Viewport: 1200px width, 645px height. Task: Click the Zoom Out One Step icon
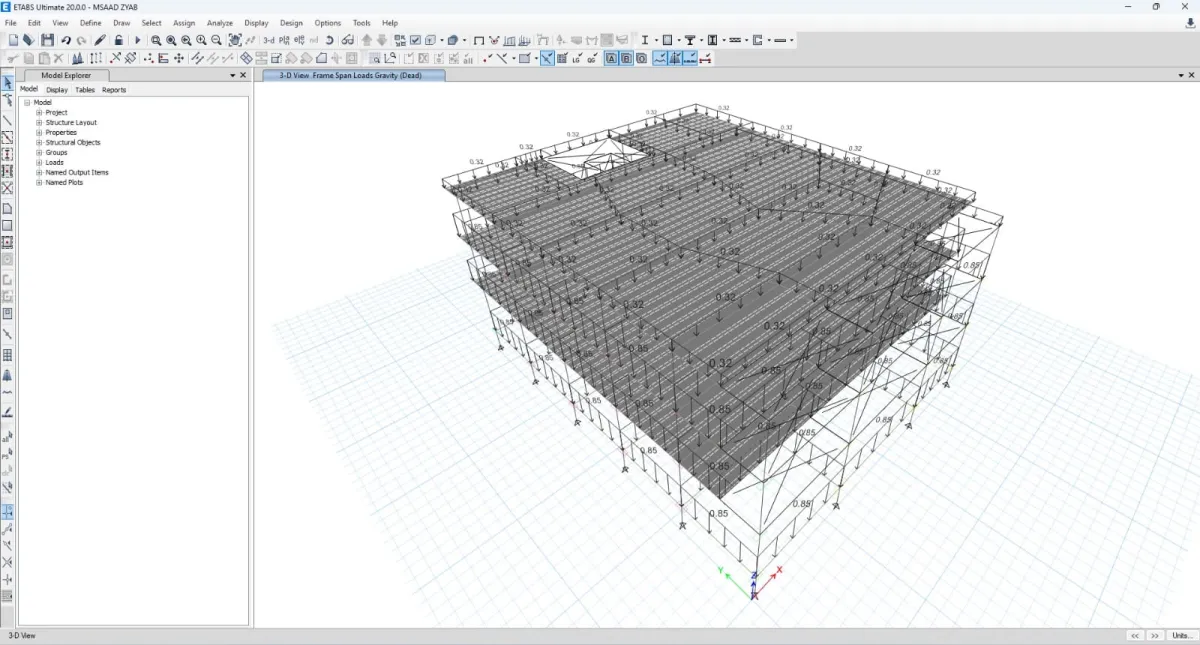tap(216, 40)
